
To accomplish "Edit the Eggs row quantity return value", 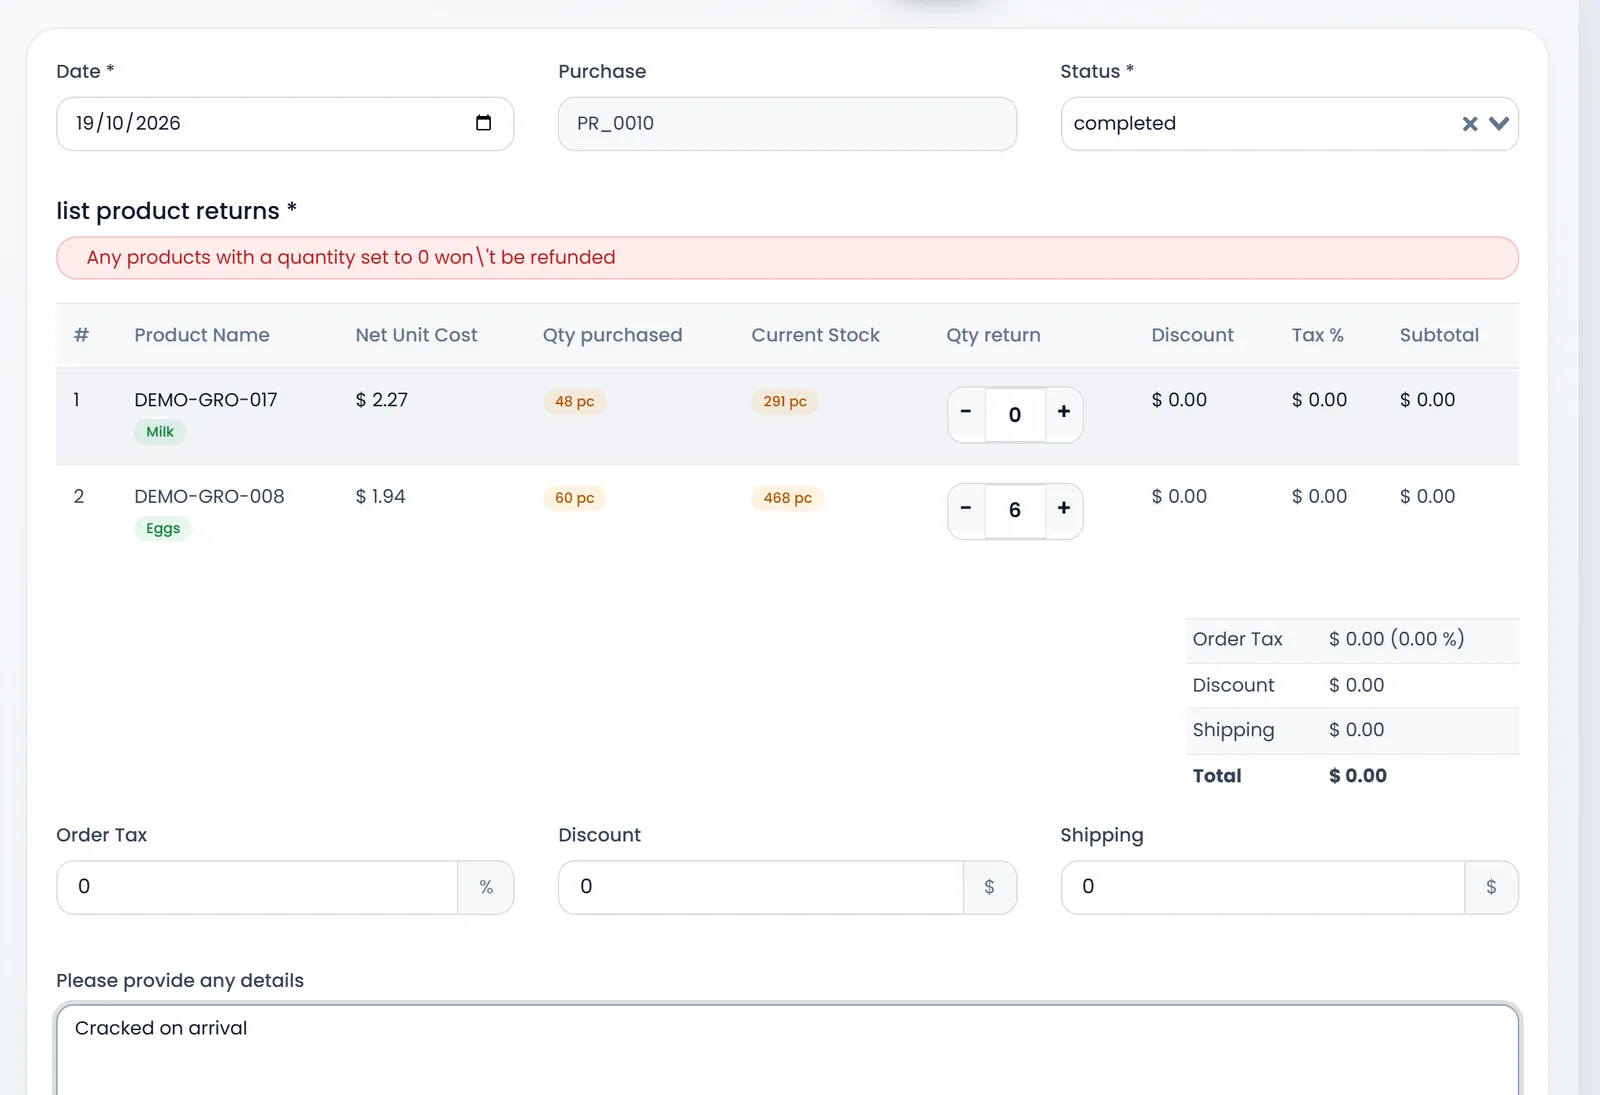I will pyautogui.click(x=1015, y=510).
